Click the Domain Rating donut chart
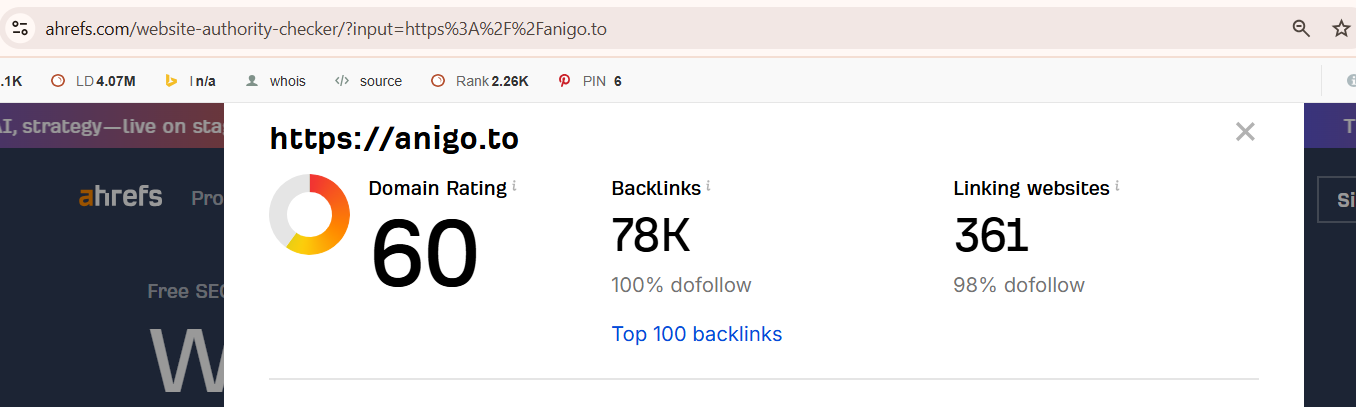 309,214
